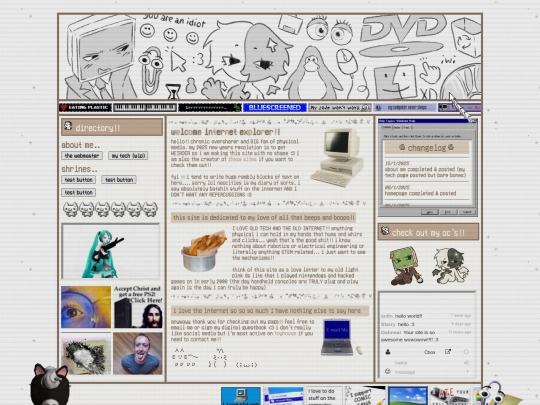The image size is (540, 405).
Task: Click the 'I love to do stuff on the computer' stamp
Action: [324, 396]
